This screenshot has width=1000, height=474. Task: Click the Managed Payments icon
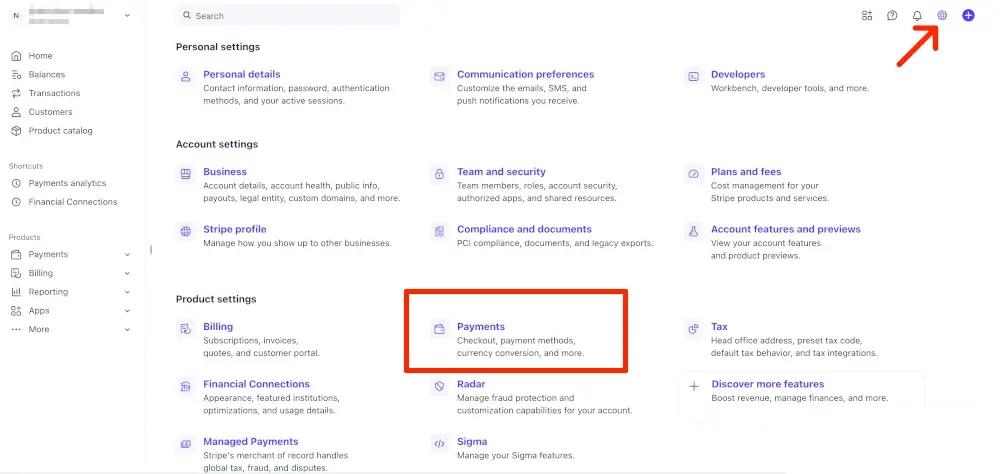pos(186,443)
